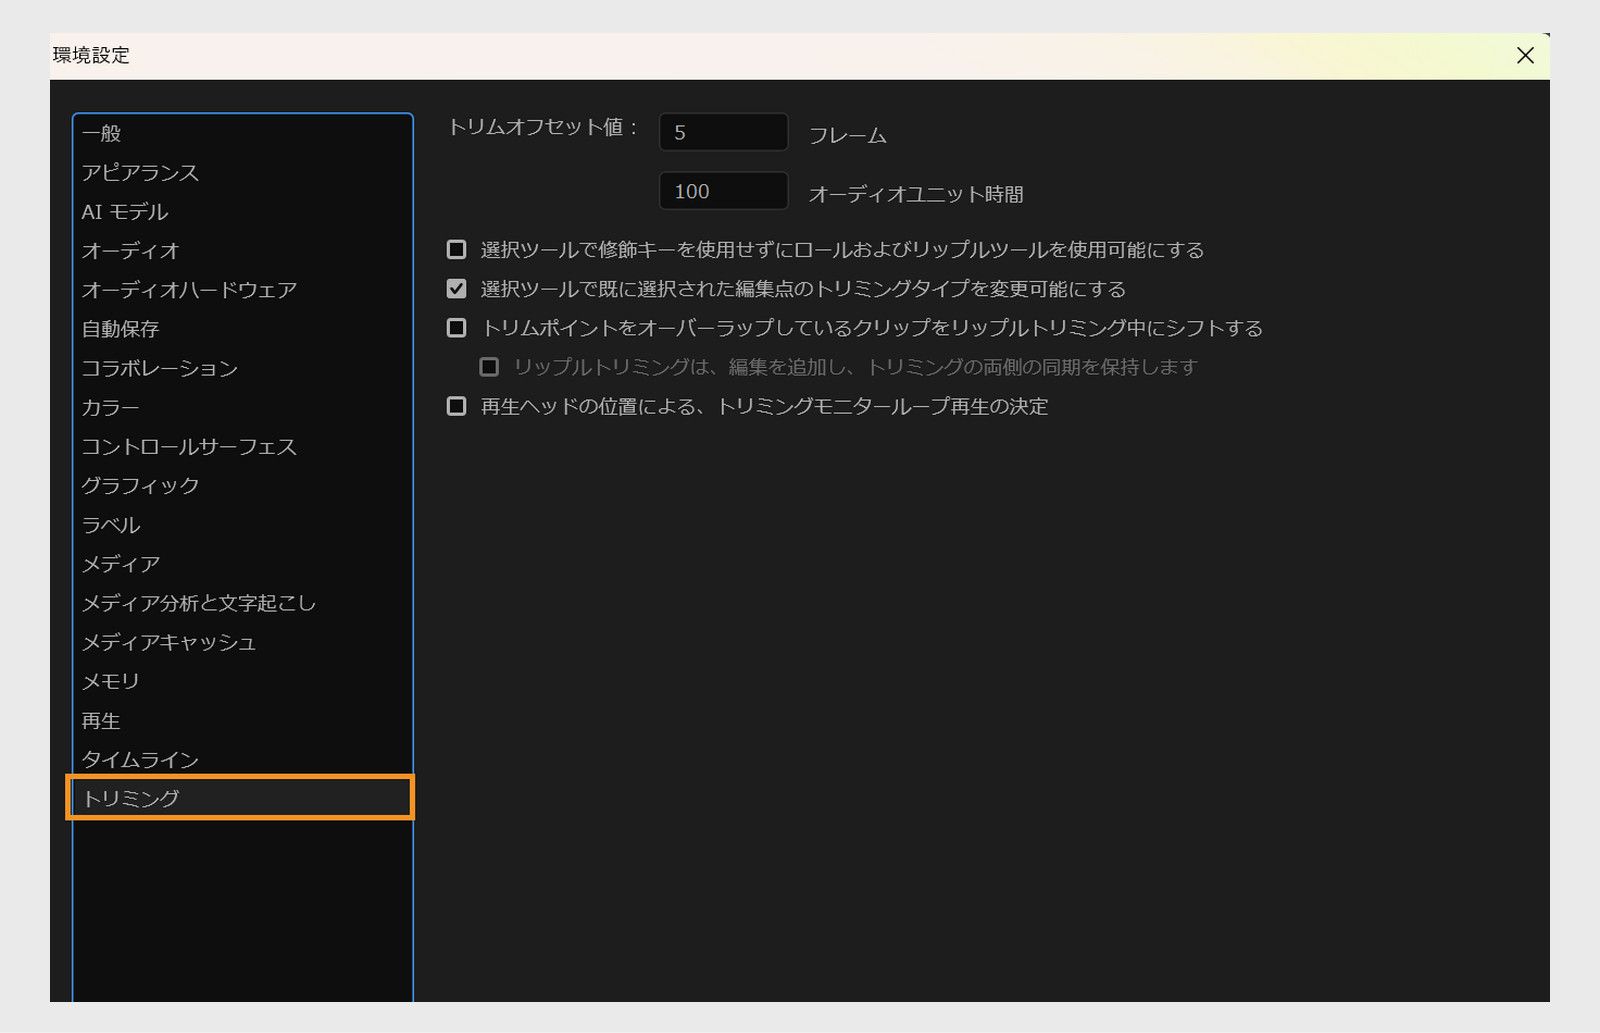Enable shifting overlapping clips during ripple trim
1600x1033 pixels.
click(456, 327)
